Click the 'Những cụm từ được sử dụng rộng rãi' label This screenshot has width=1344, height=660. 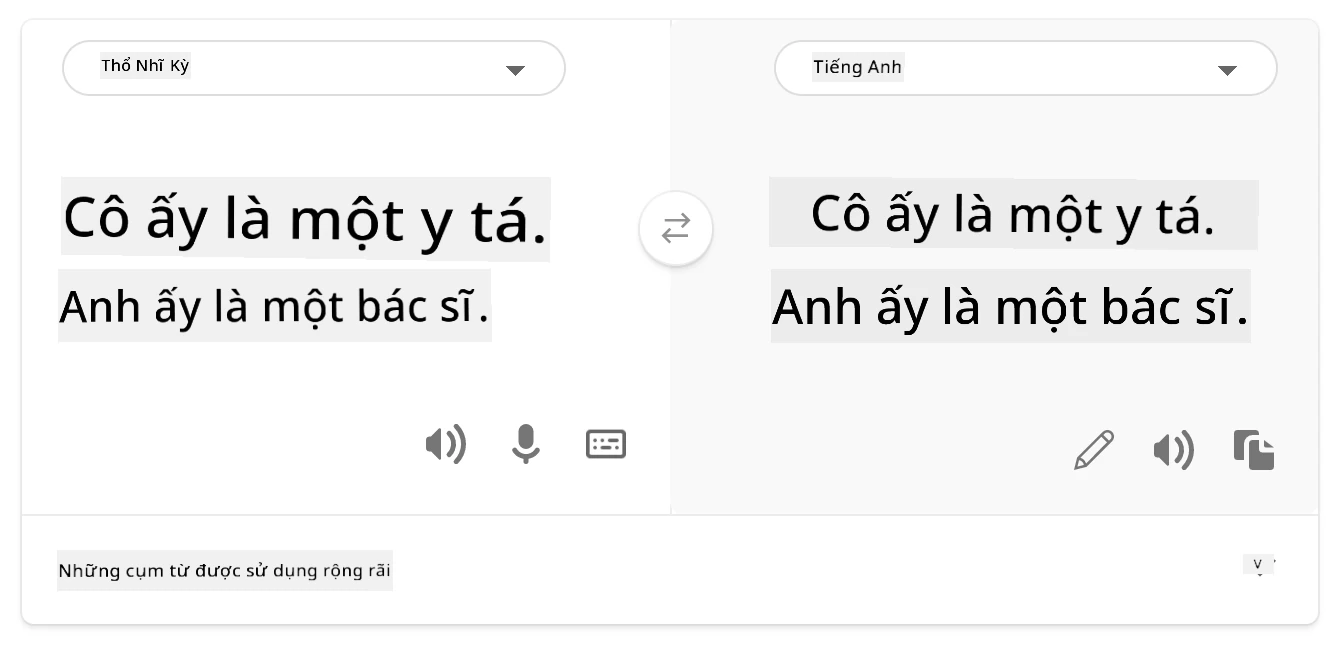[x=225, y=571]
